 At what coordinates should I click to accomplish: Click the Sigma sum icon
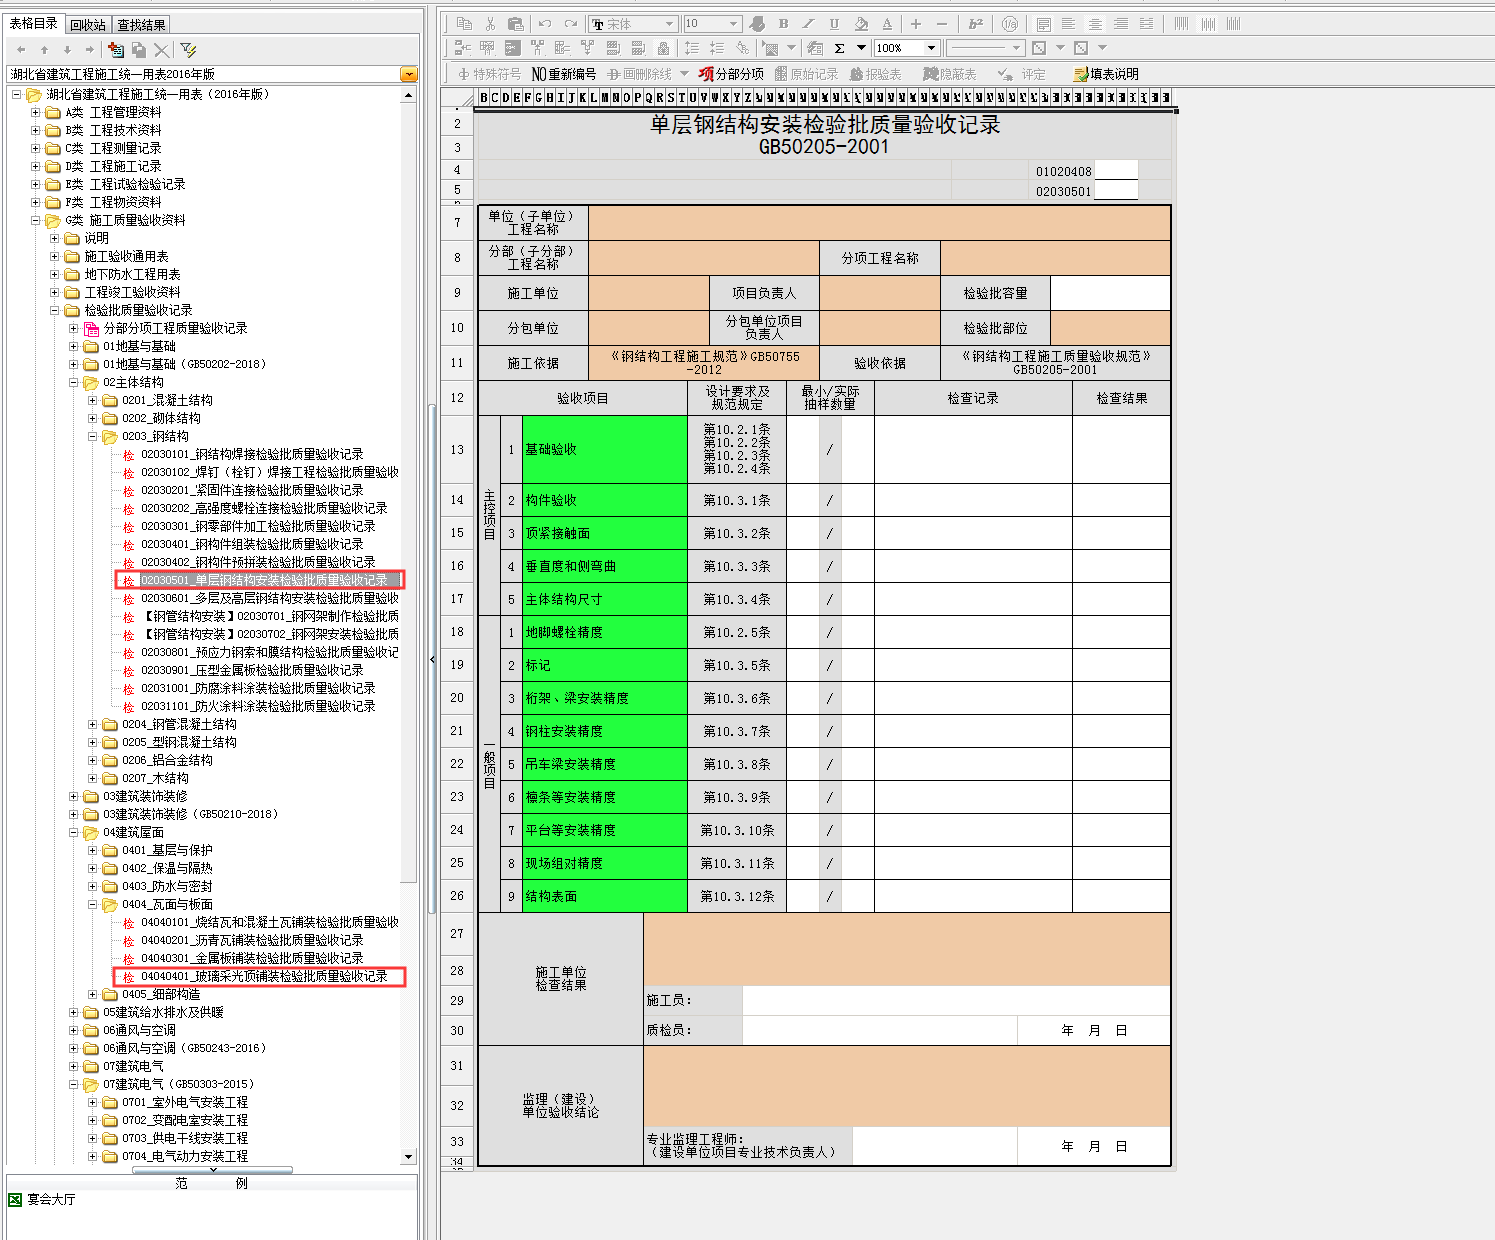point(840,48)
